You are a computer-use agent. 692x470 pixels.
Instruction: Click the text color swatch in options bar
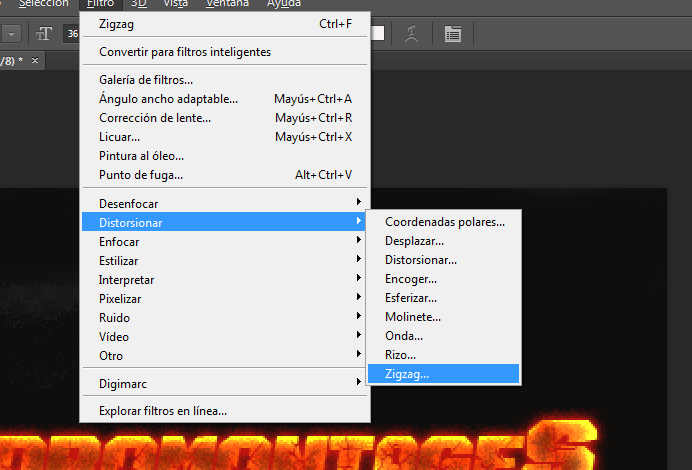[378, 34]
